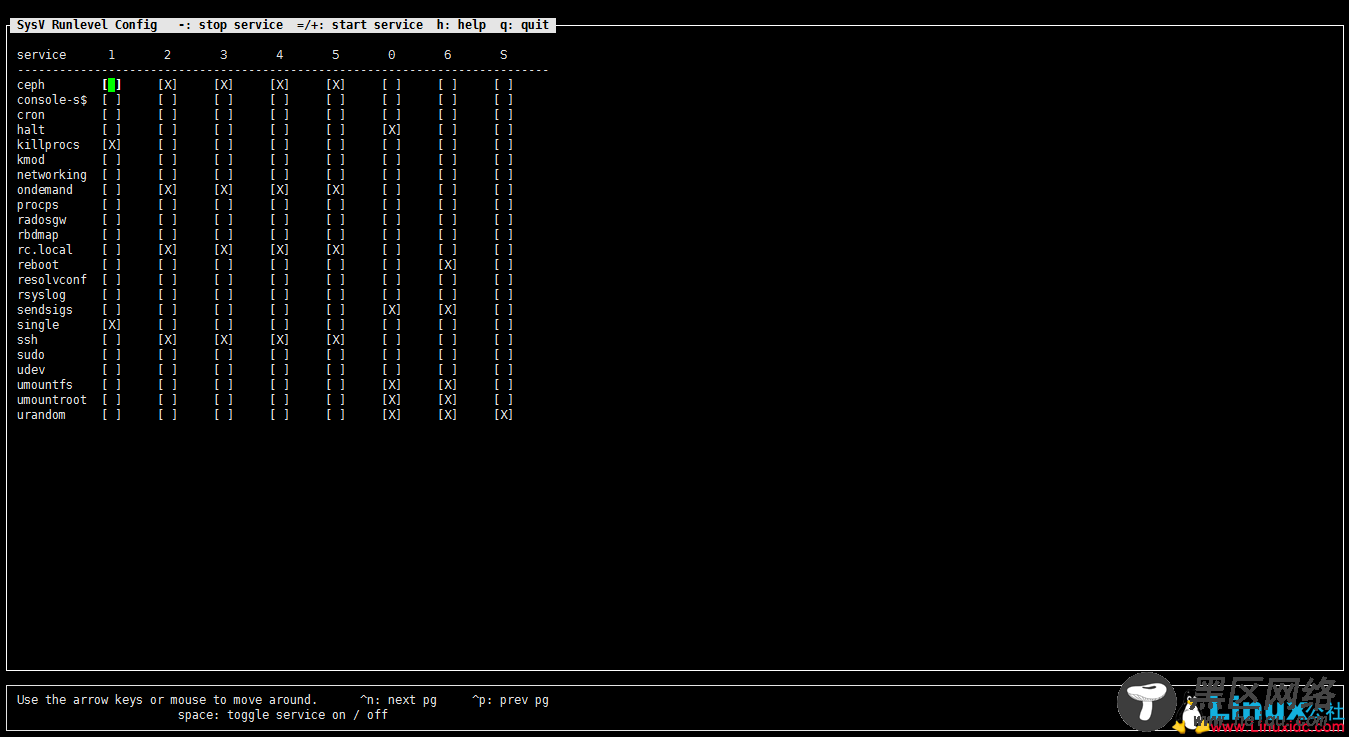The height and width of the screenshot is (737, 1349).
Task: Uncheck sendsigs in runlevel 6
Action: tap(448, 310)
